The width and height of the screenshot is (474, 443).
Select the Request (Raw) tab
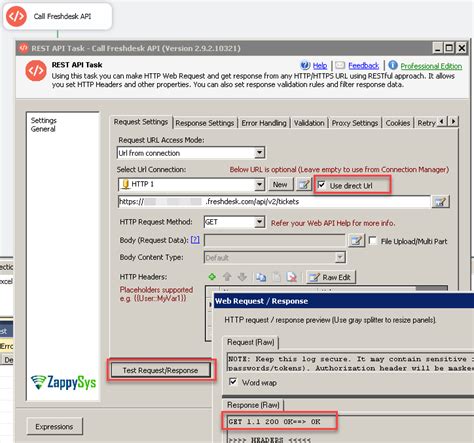point(251,342)
